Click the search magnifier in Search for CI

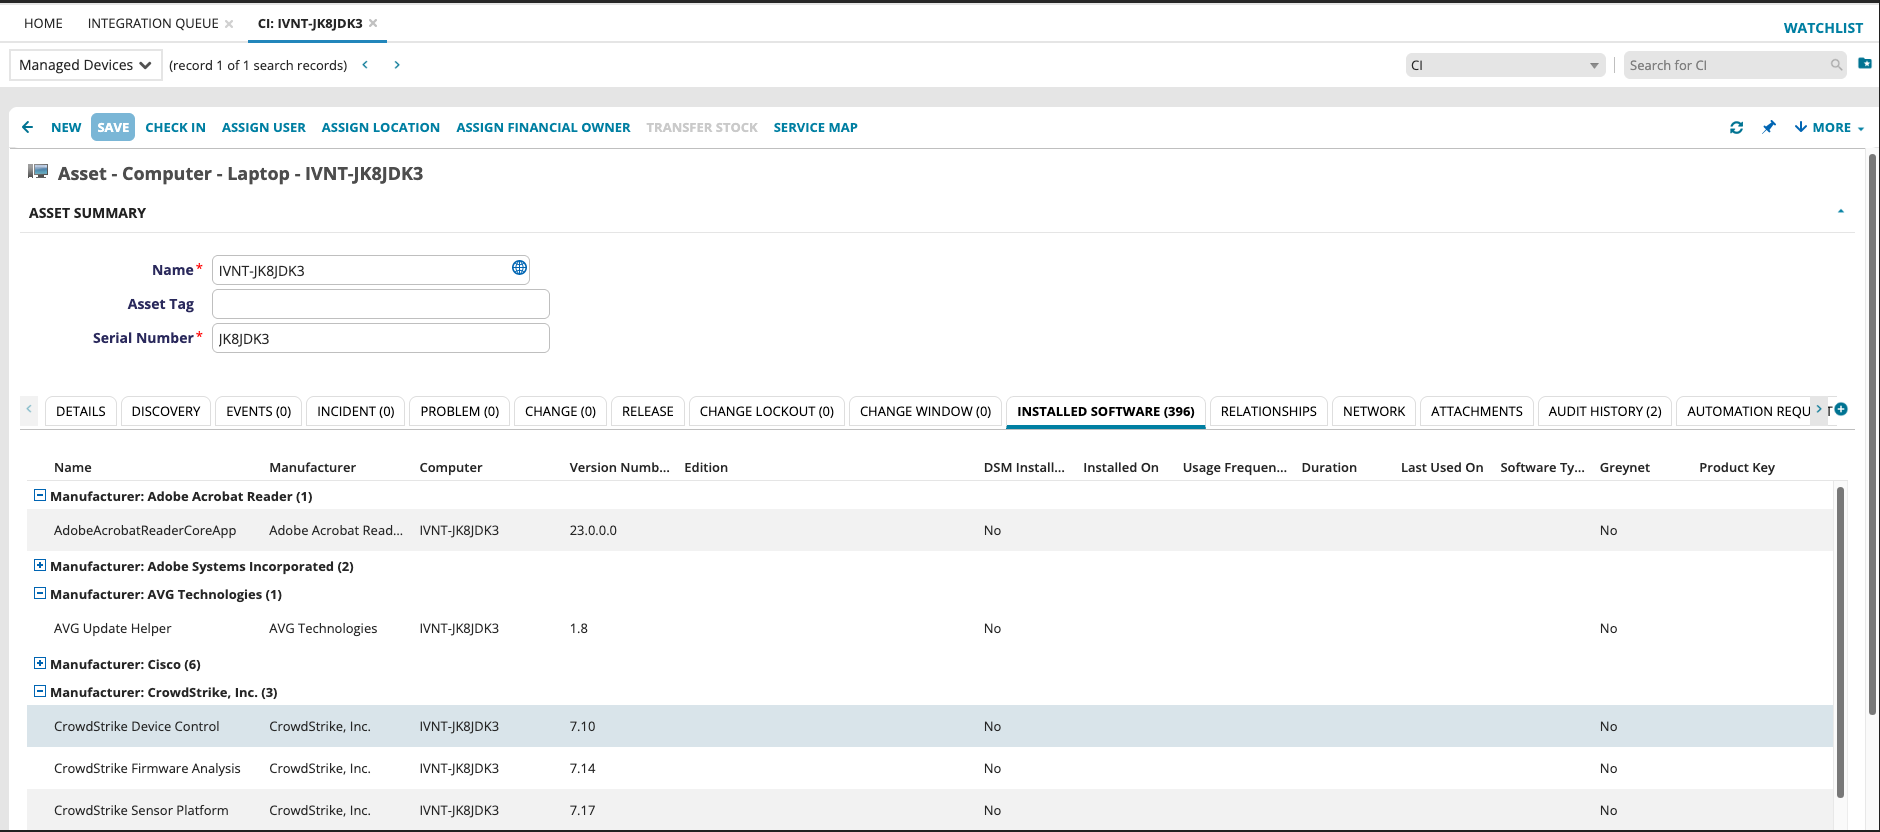point(1836,65)
